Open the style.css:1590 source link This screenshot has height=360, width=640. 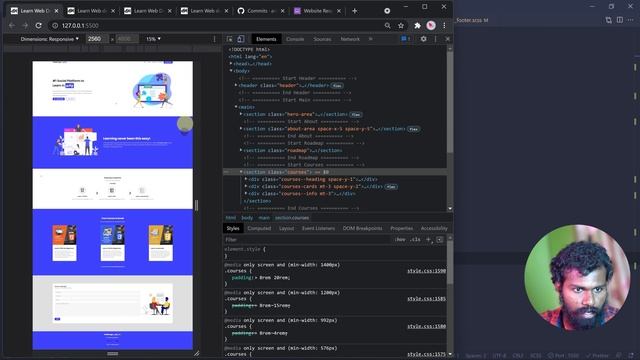426,271
